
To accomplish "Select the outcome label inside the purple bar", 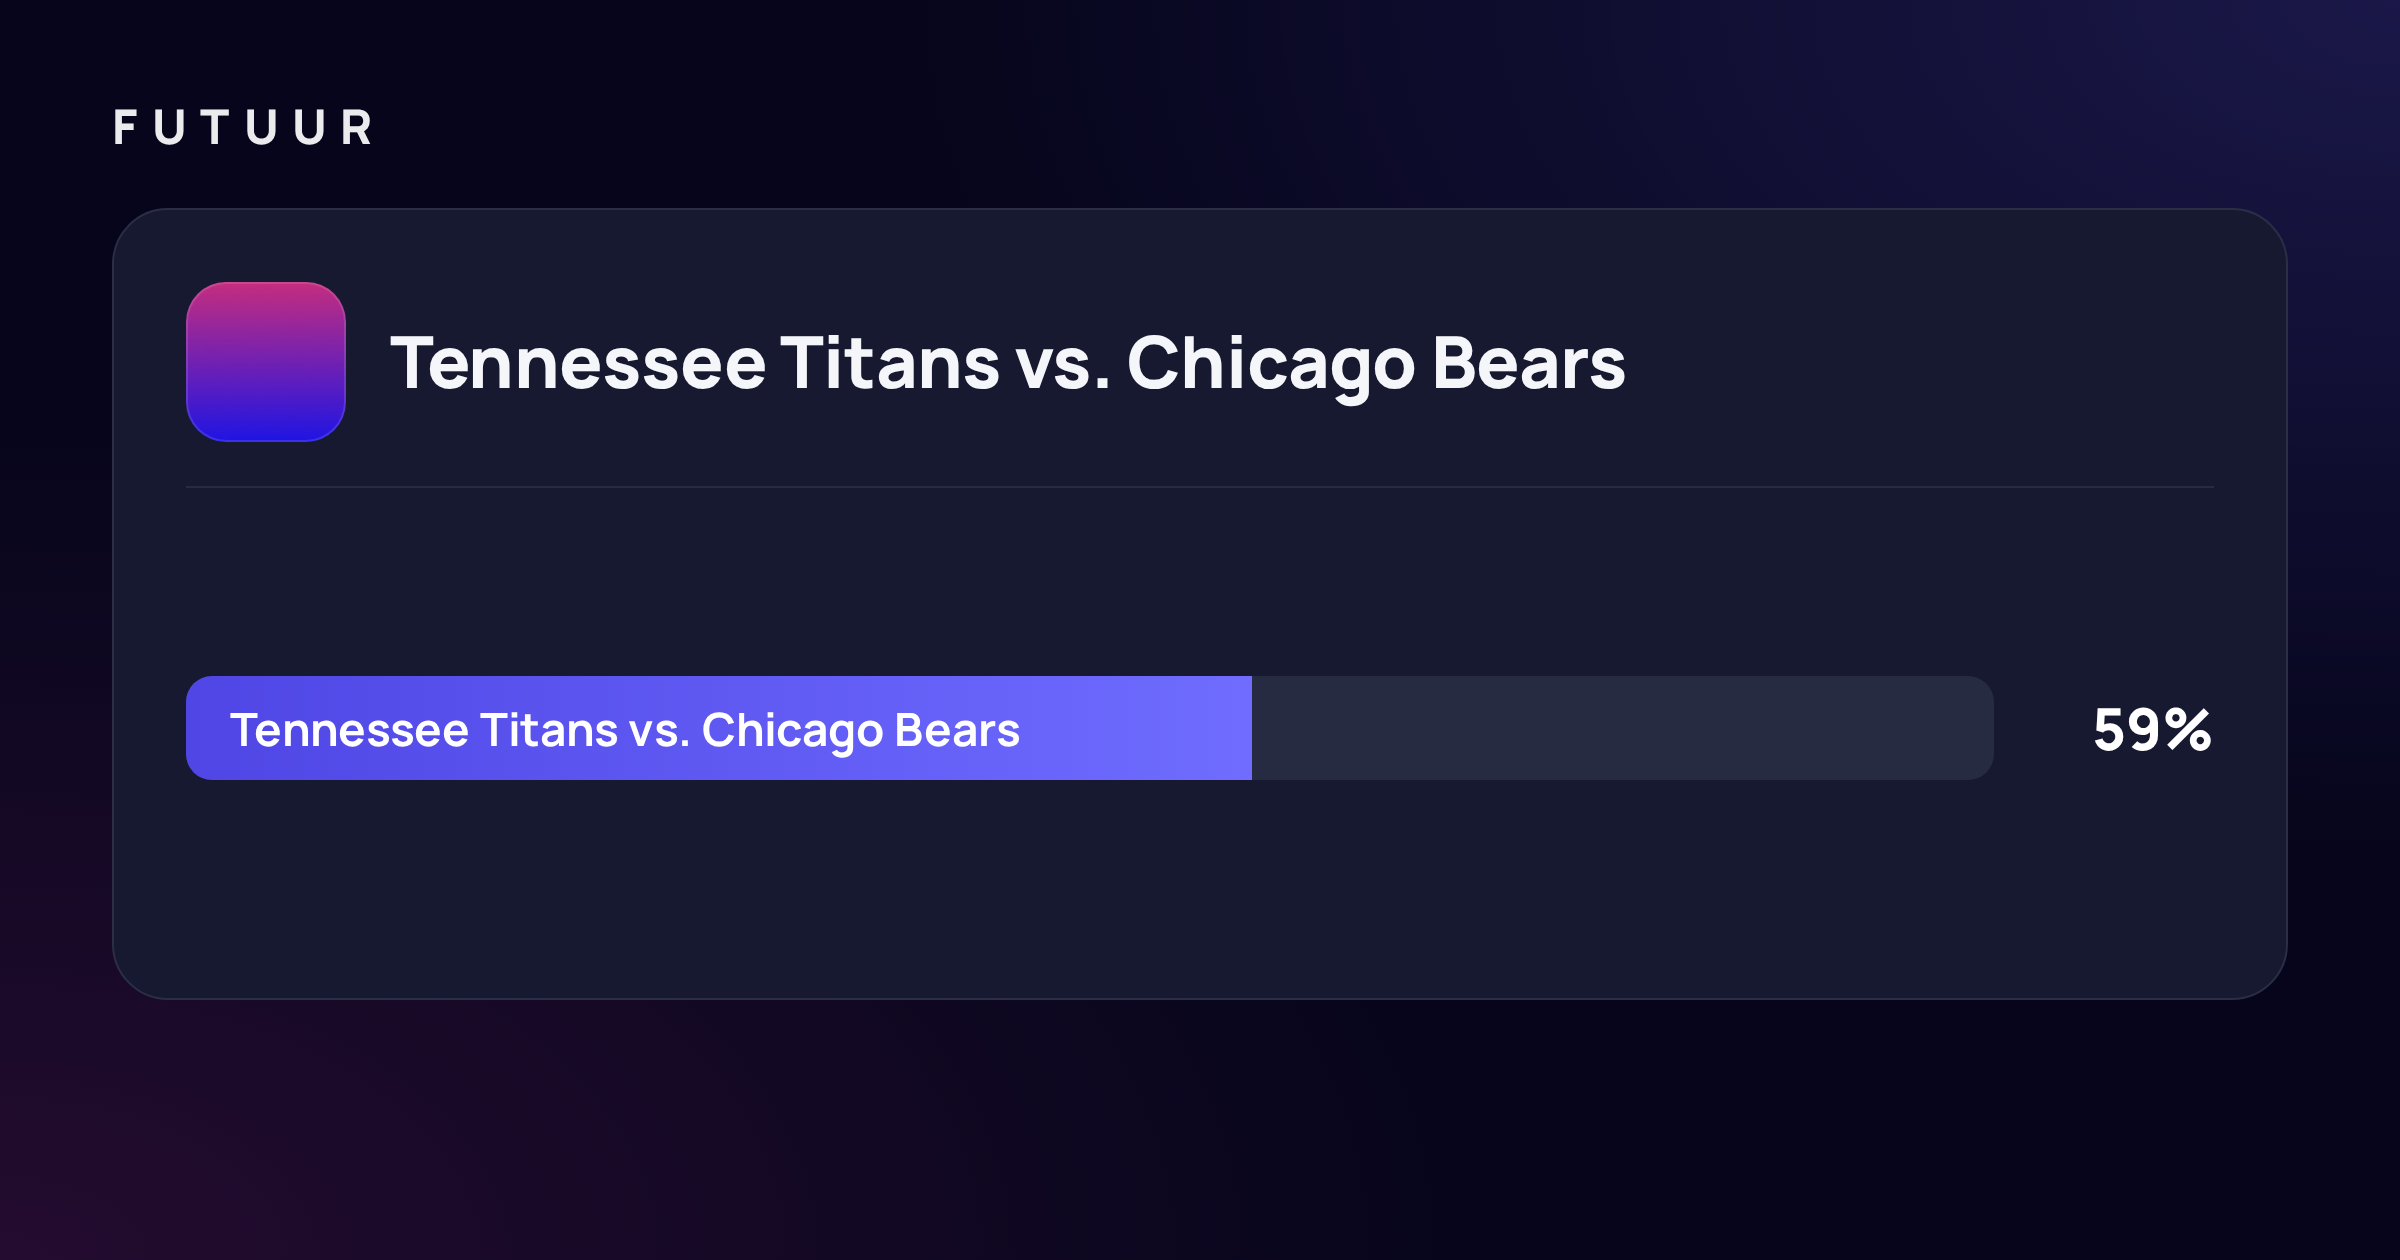I will point(625,731).
